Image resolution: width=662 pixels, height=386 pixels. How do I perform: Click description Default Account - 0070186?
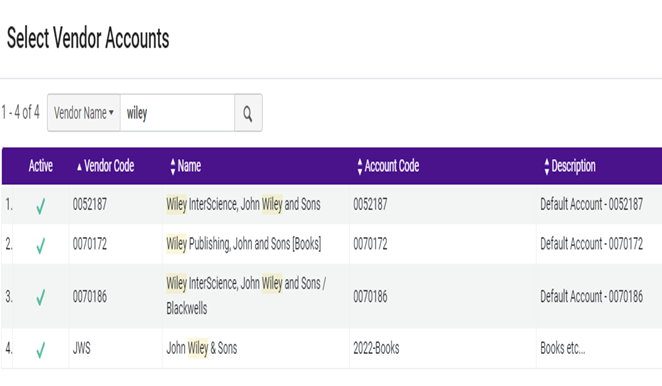click(591, 296)
